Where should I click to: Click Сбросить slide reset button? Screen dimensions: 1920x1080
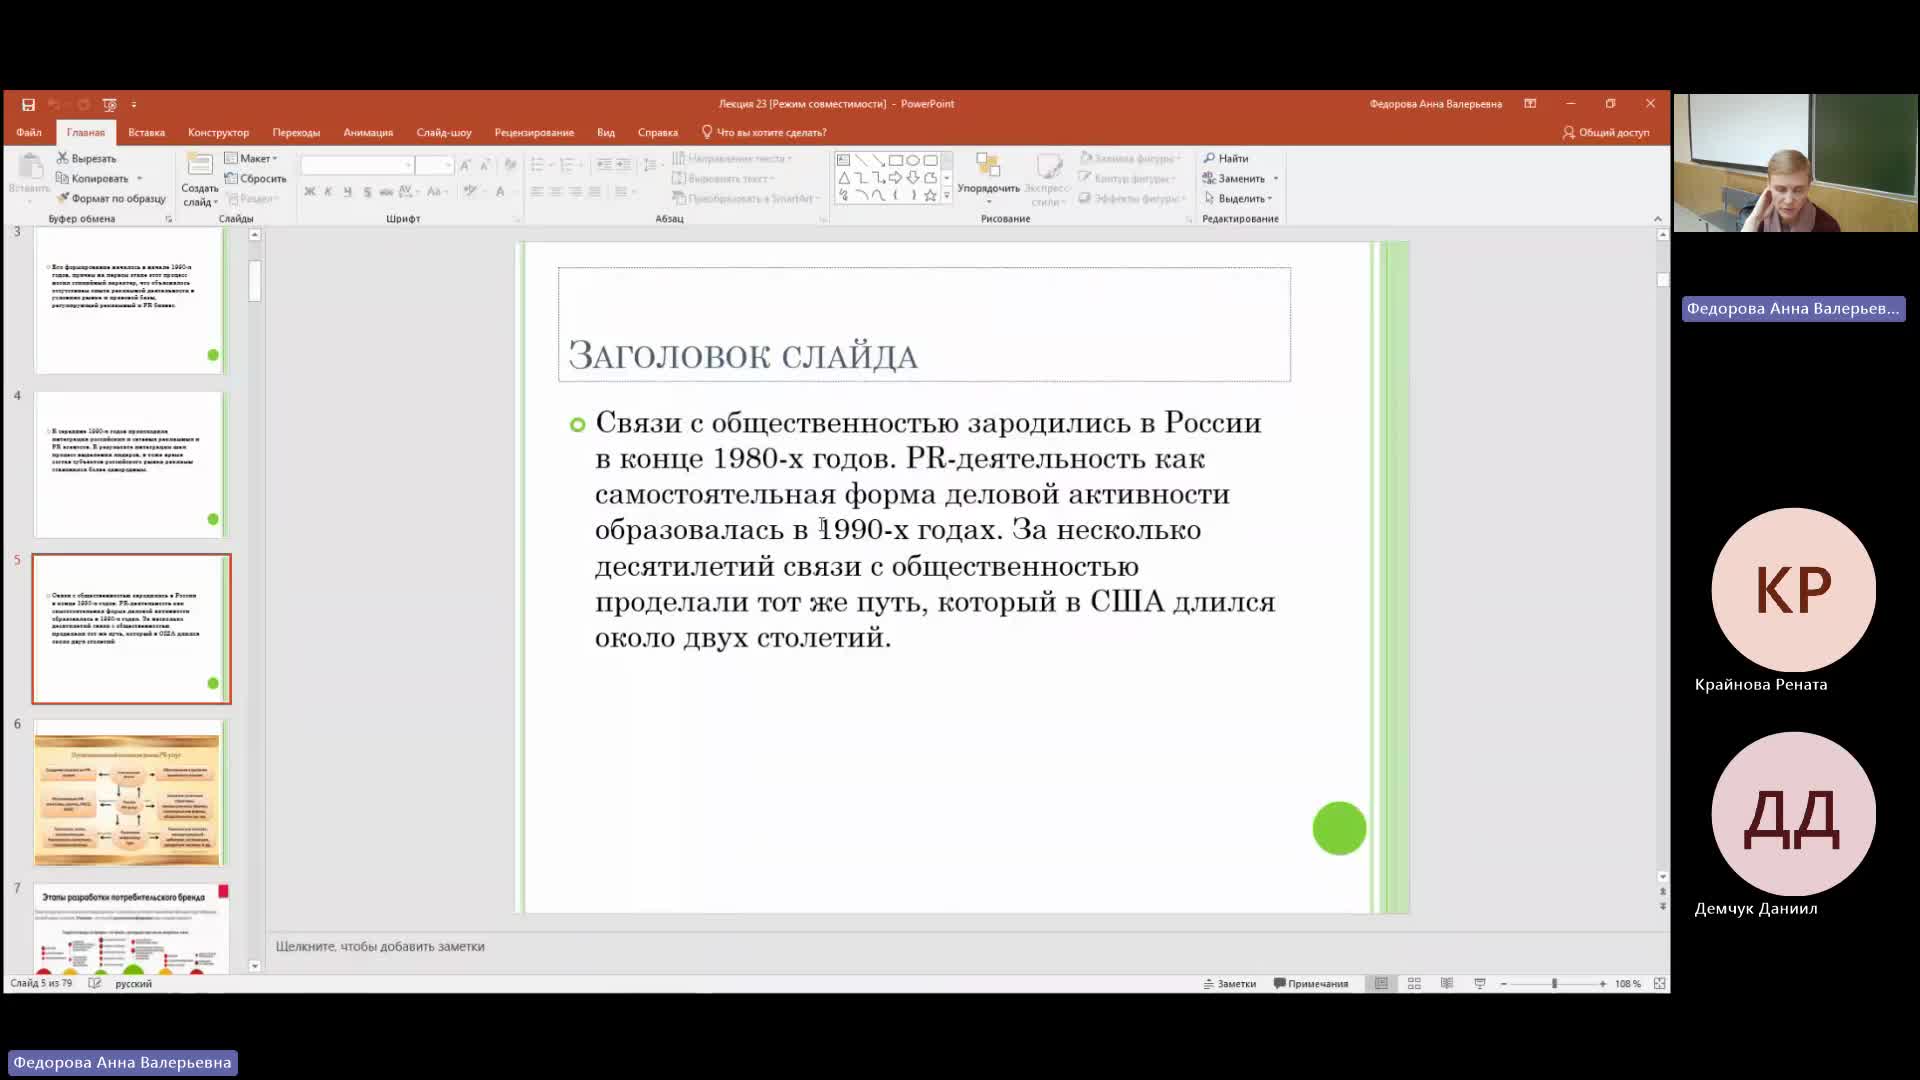point(256,178)
